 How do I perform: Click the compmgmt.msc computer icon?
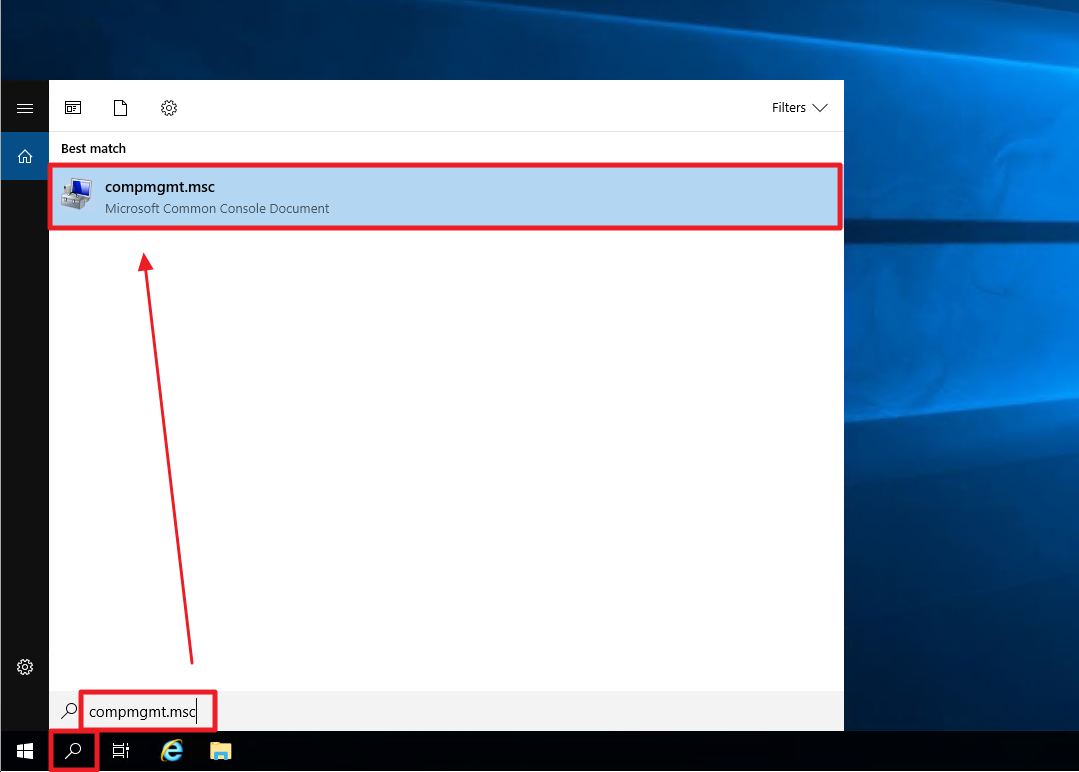point(76,194)
